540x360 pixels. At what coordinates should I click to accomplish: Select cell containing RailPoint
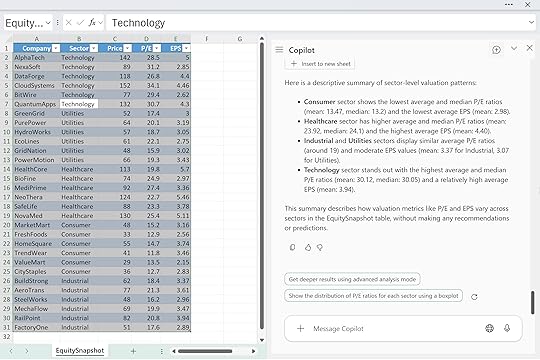click(37, 318)
